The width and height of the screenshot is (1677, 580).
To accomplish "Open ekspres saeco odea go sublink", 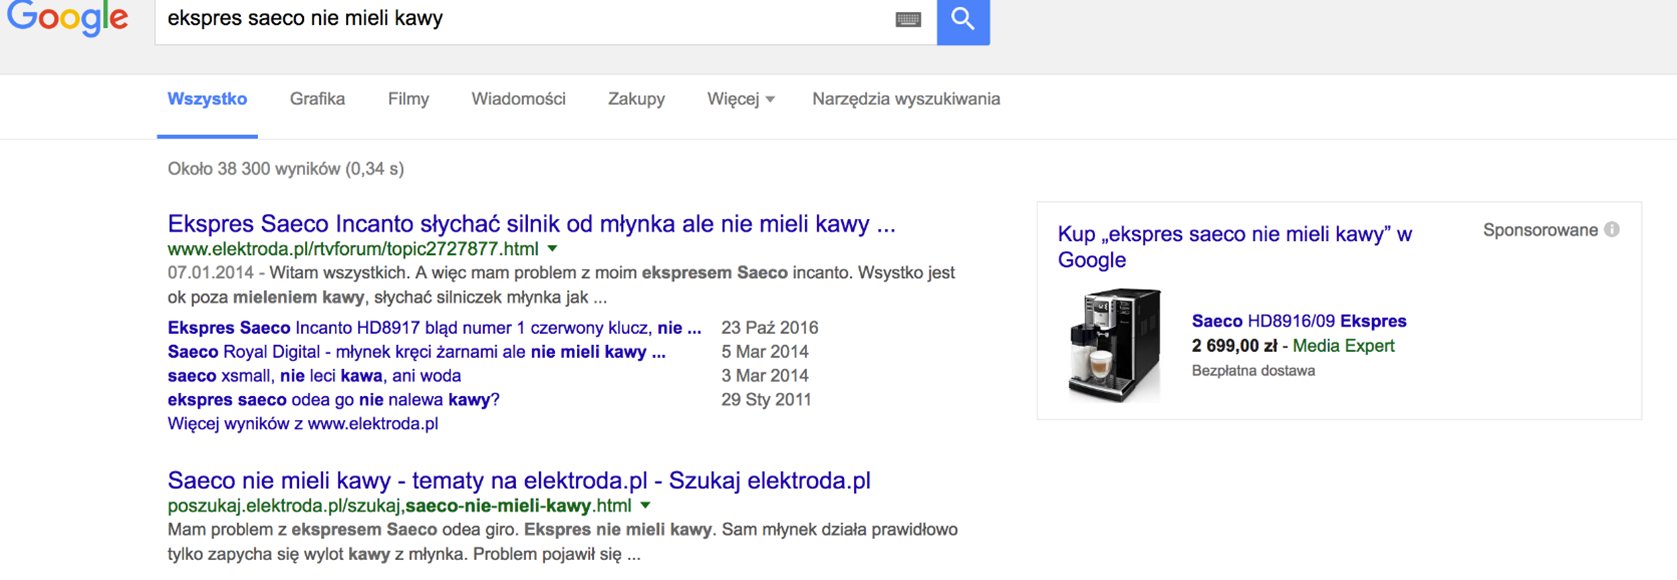I will (x=333, y=399).
